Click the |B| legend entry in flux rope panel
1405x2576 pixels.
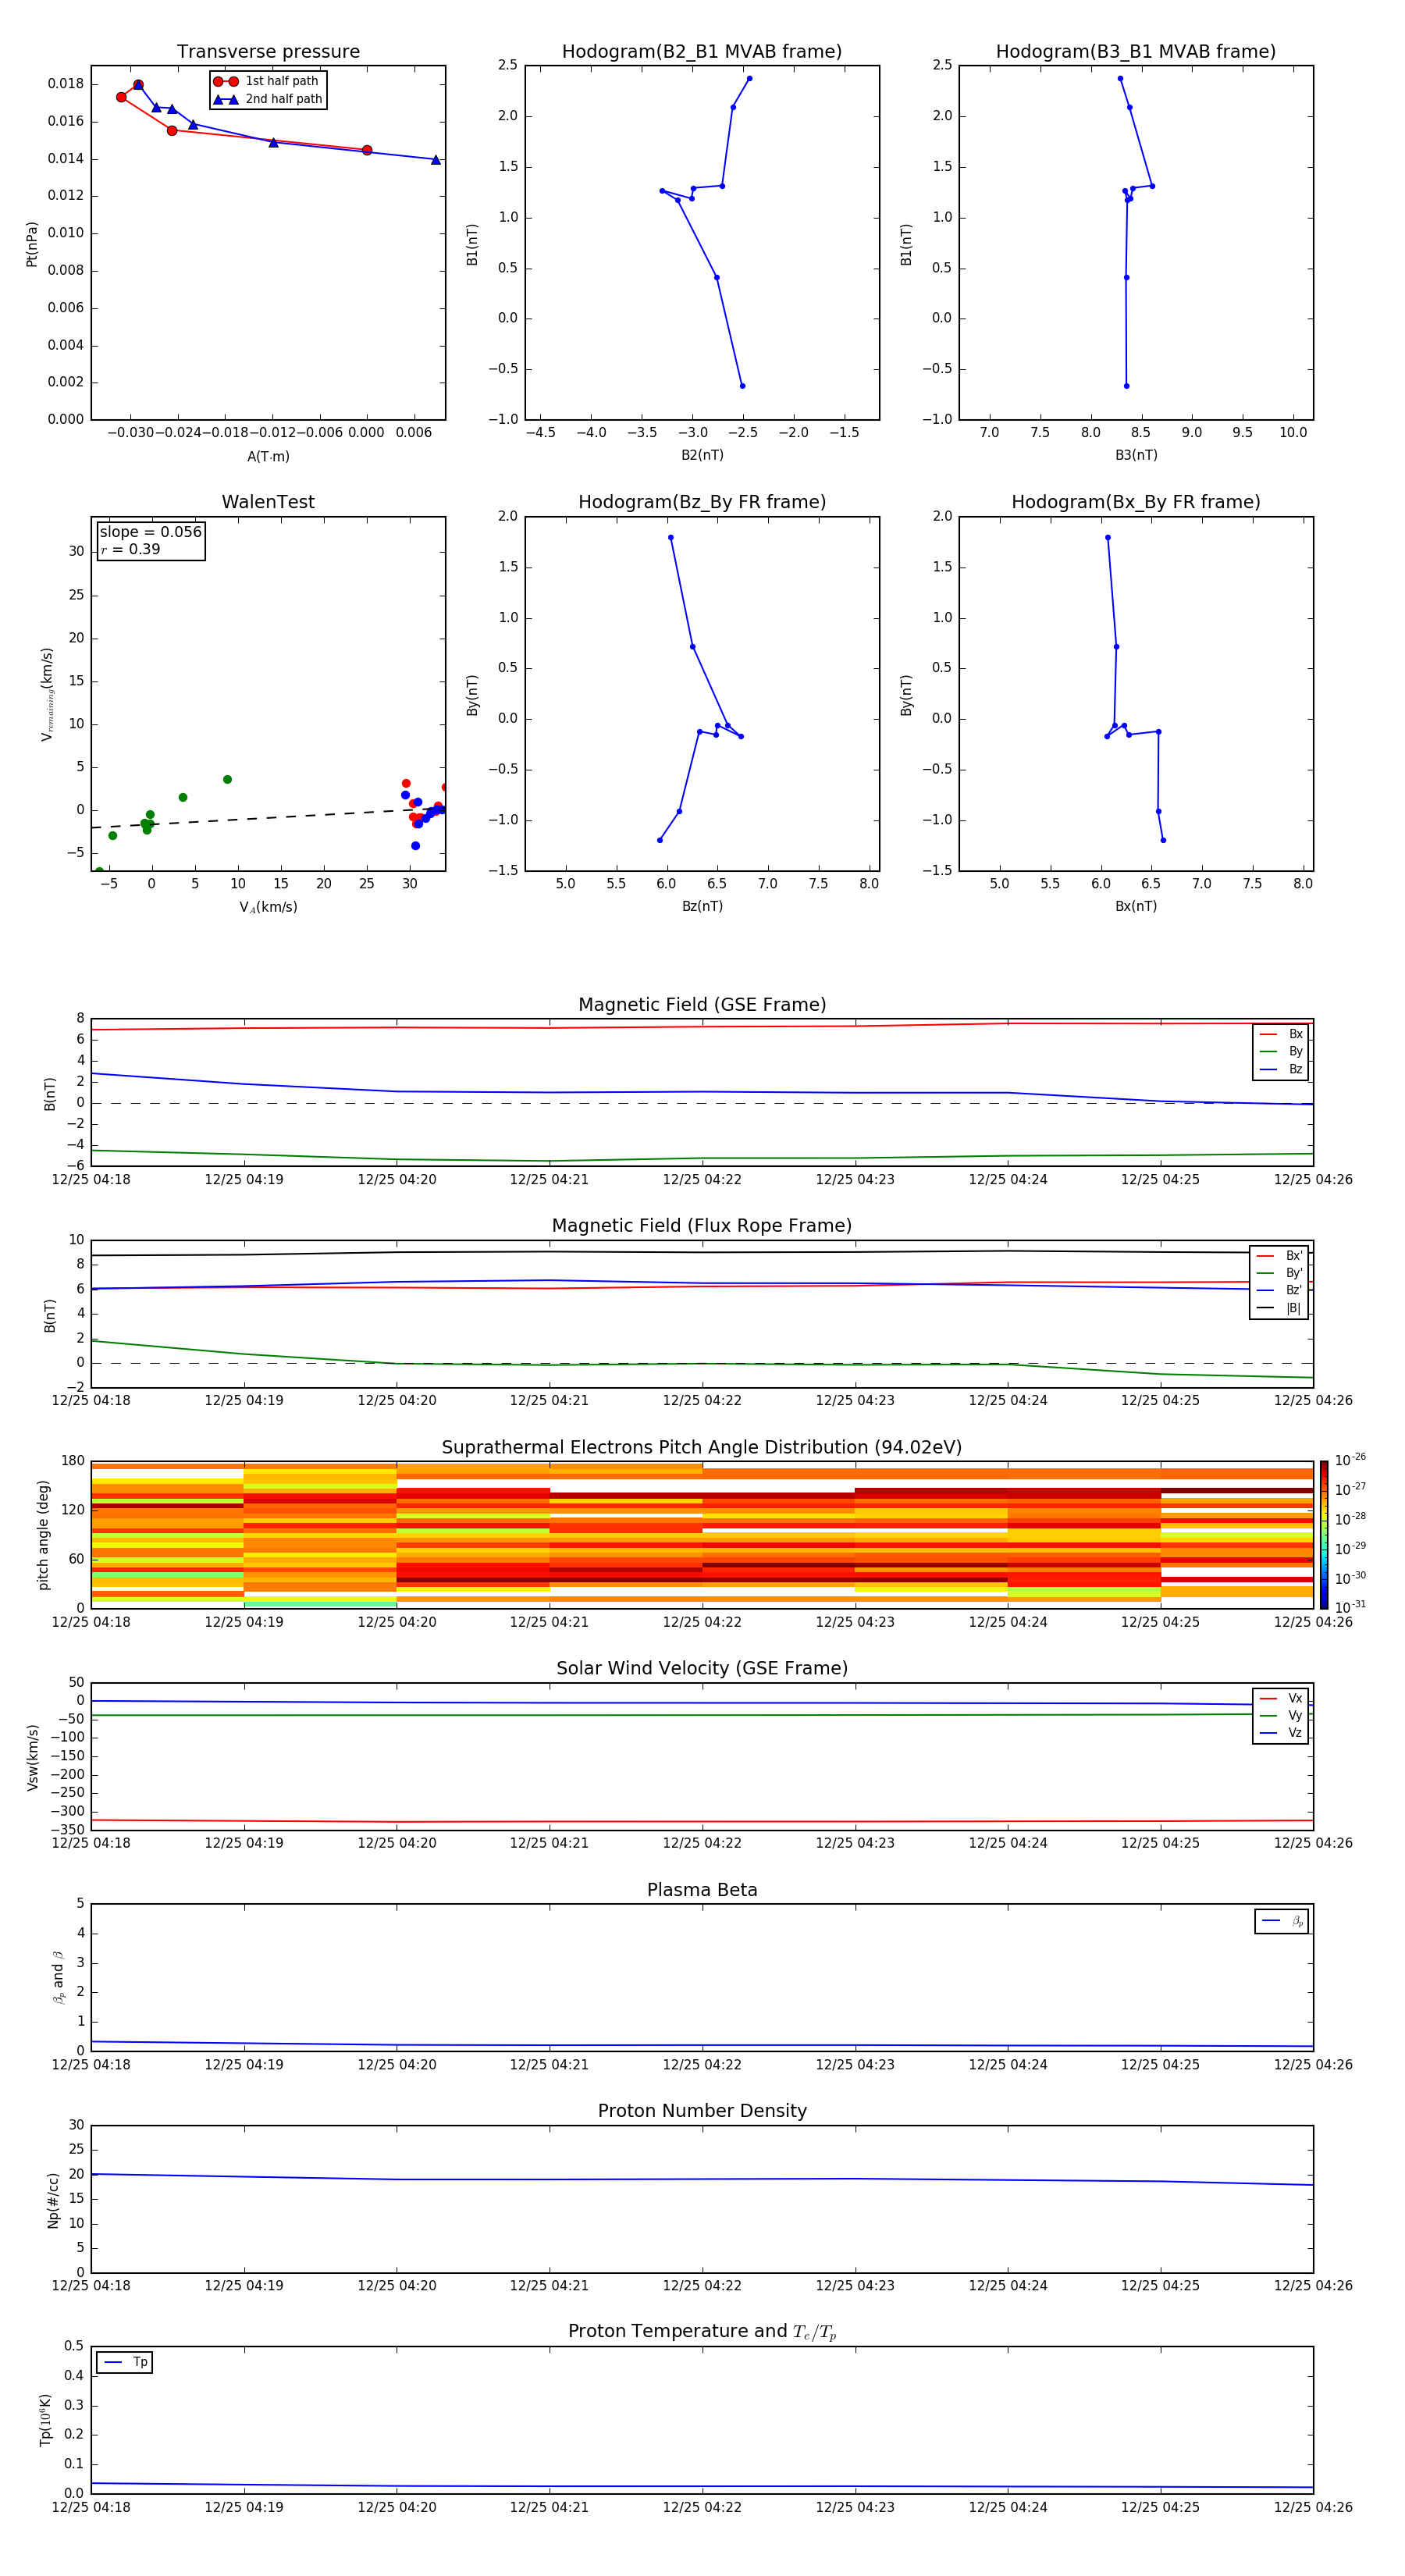[1279, 1308]
